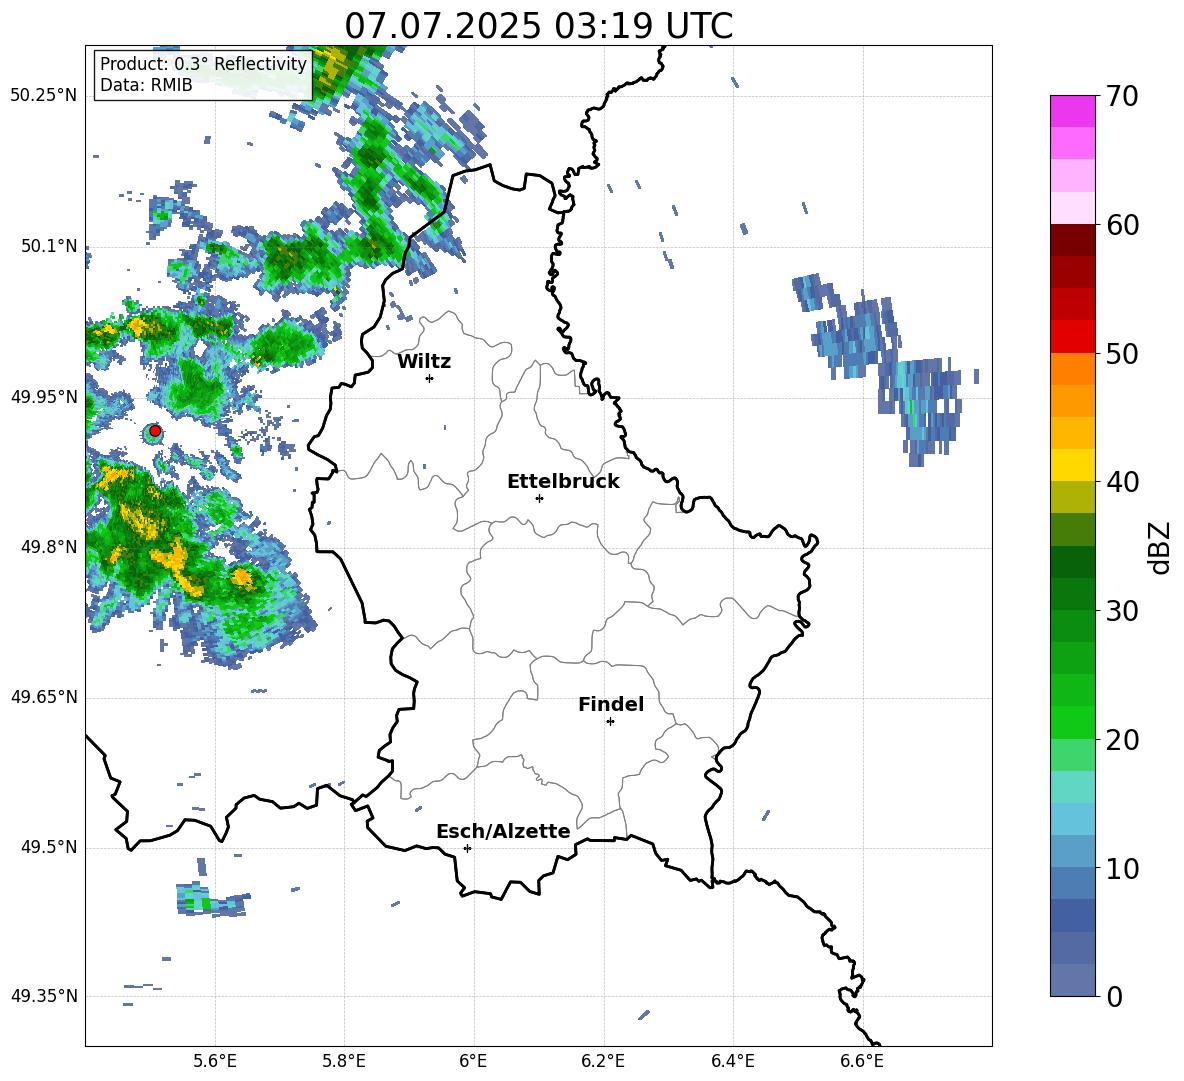This screenshot has height=1081, width=1184.
Task: Click the colorbar tick label 60
Action: tap(1122, 225)
